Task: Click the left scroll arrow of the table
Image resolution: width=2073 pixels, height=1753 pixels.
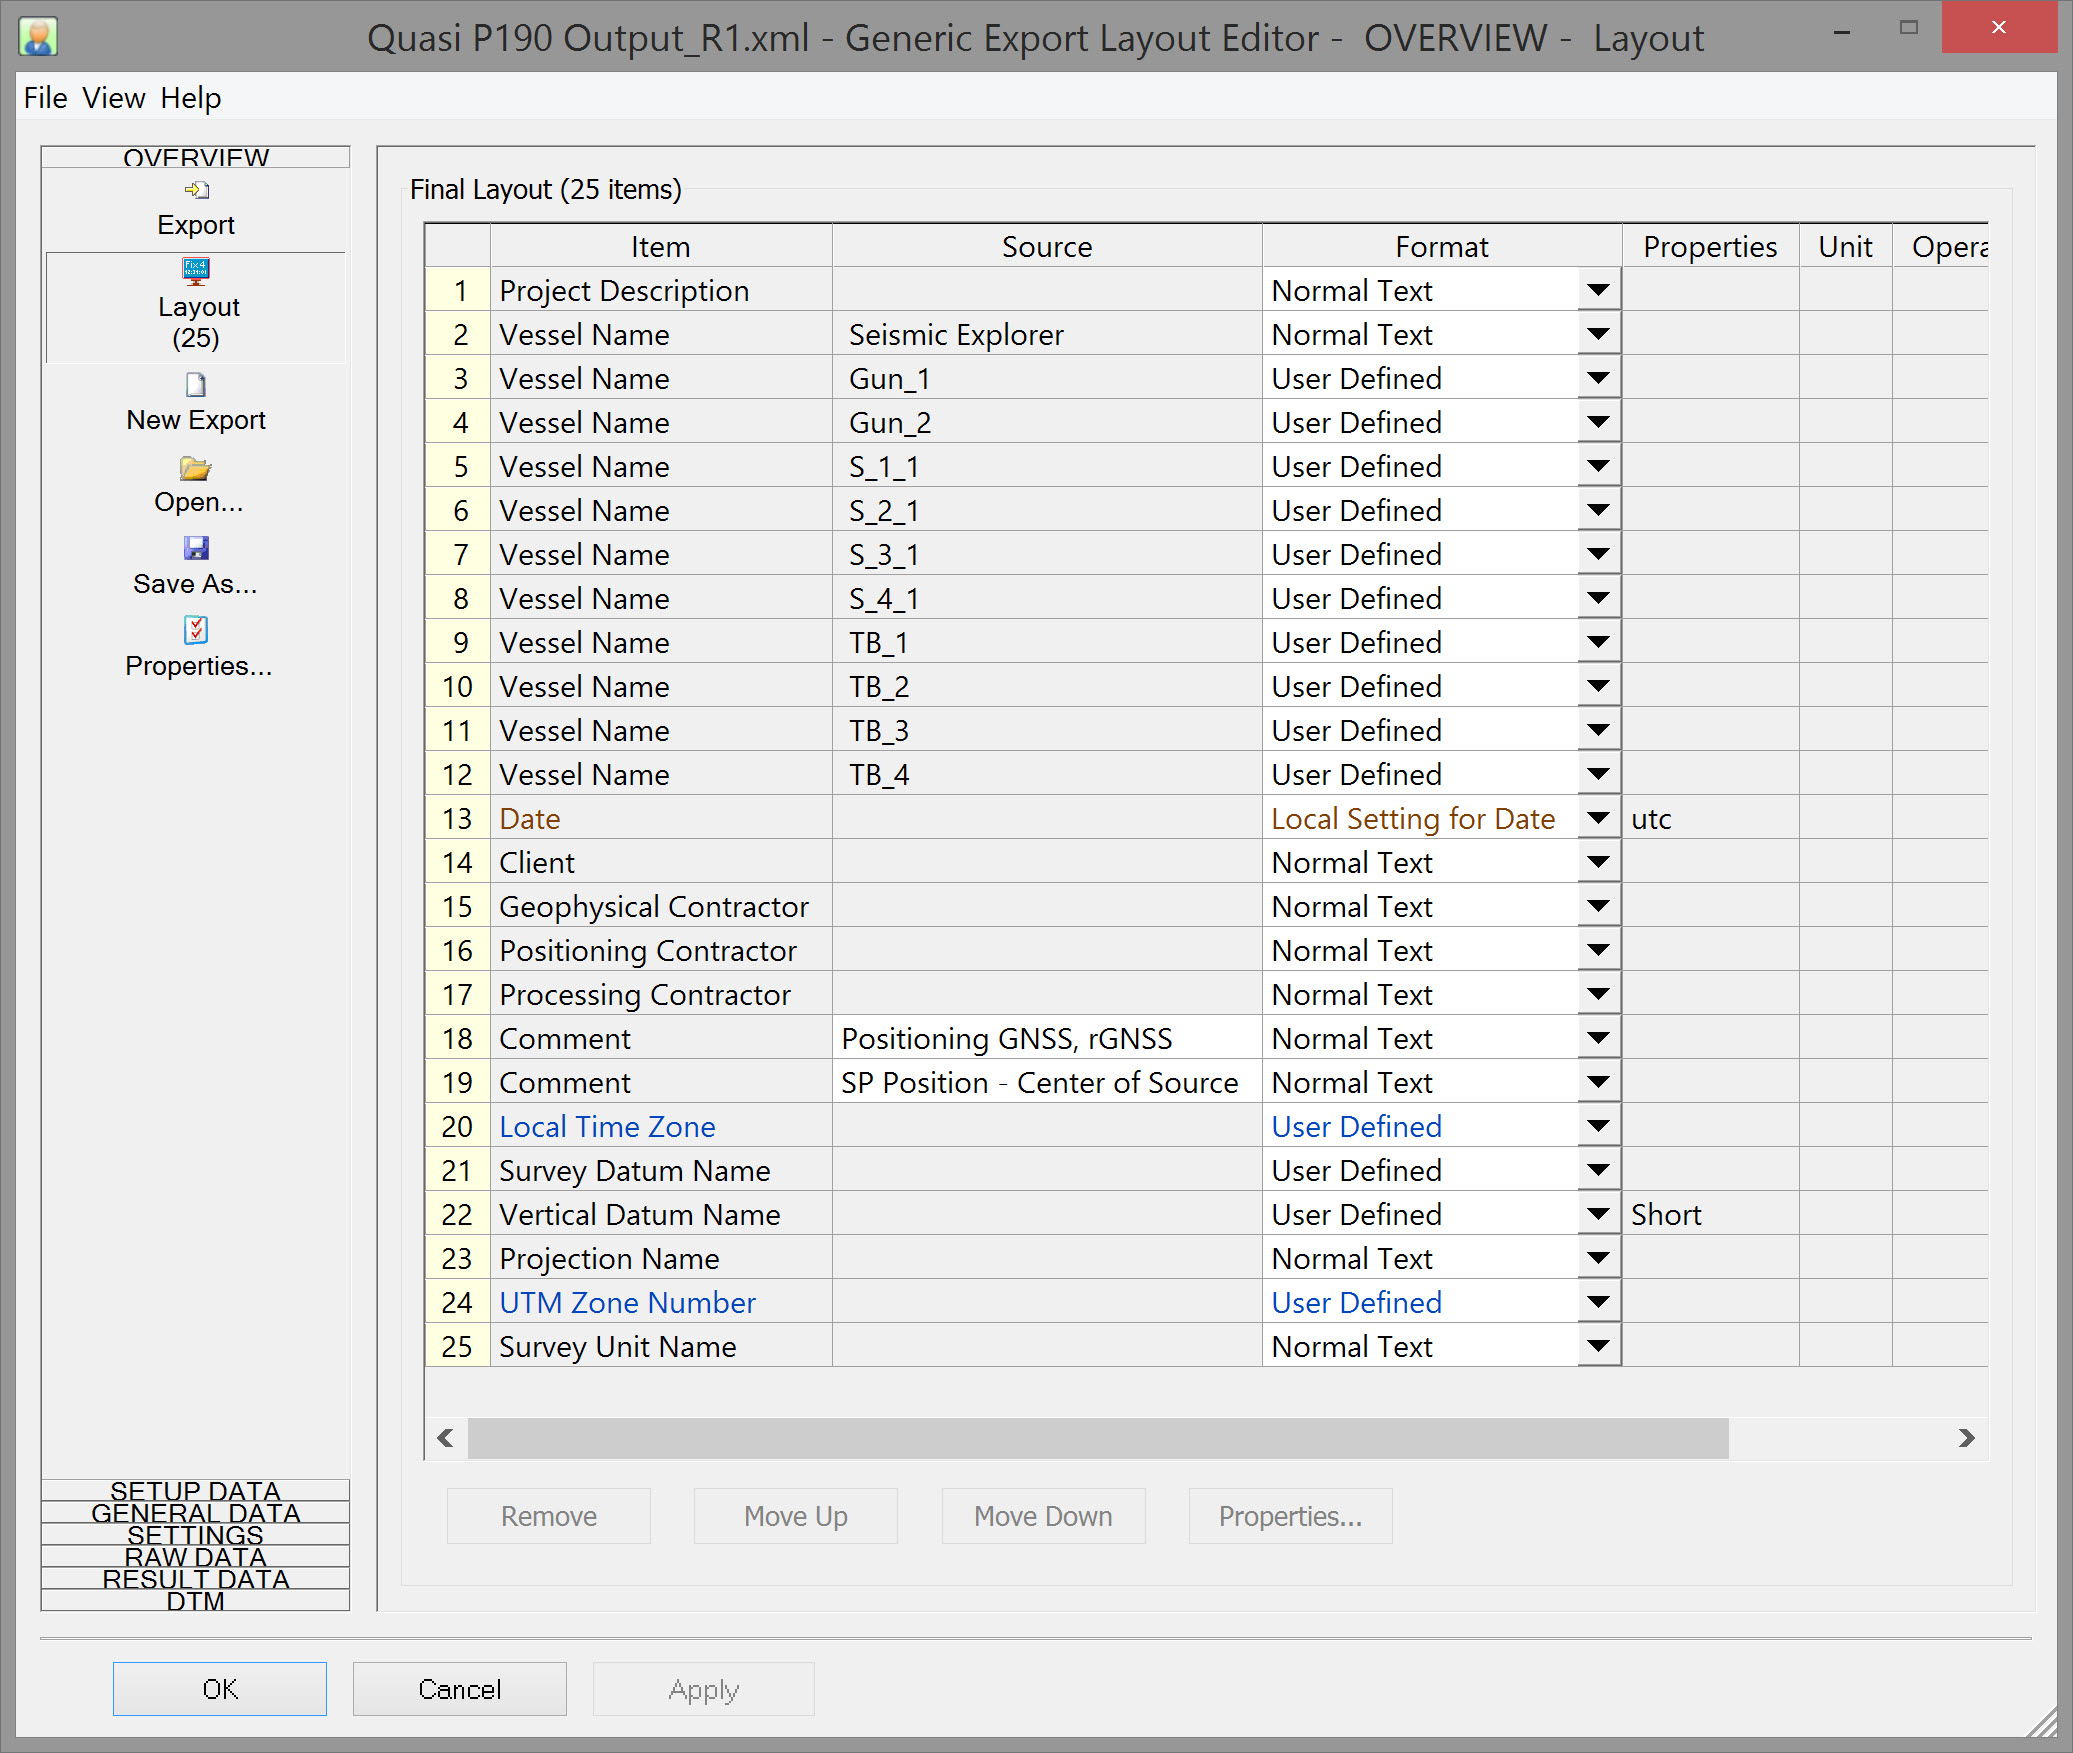Action: coord(446,1438)
